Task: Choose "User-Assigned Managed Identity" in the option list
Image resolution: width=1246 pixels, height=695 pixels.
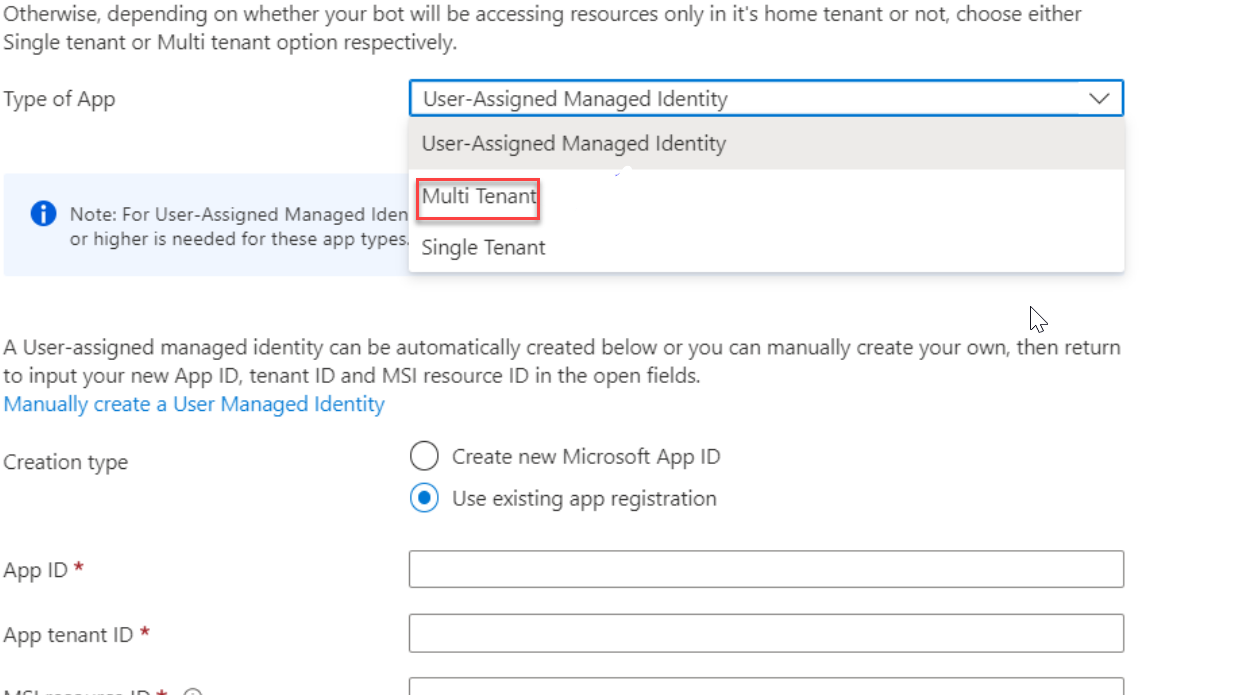Action: [x=573, y=143]
